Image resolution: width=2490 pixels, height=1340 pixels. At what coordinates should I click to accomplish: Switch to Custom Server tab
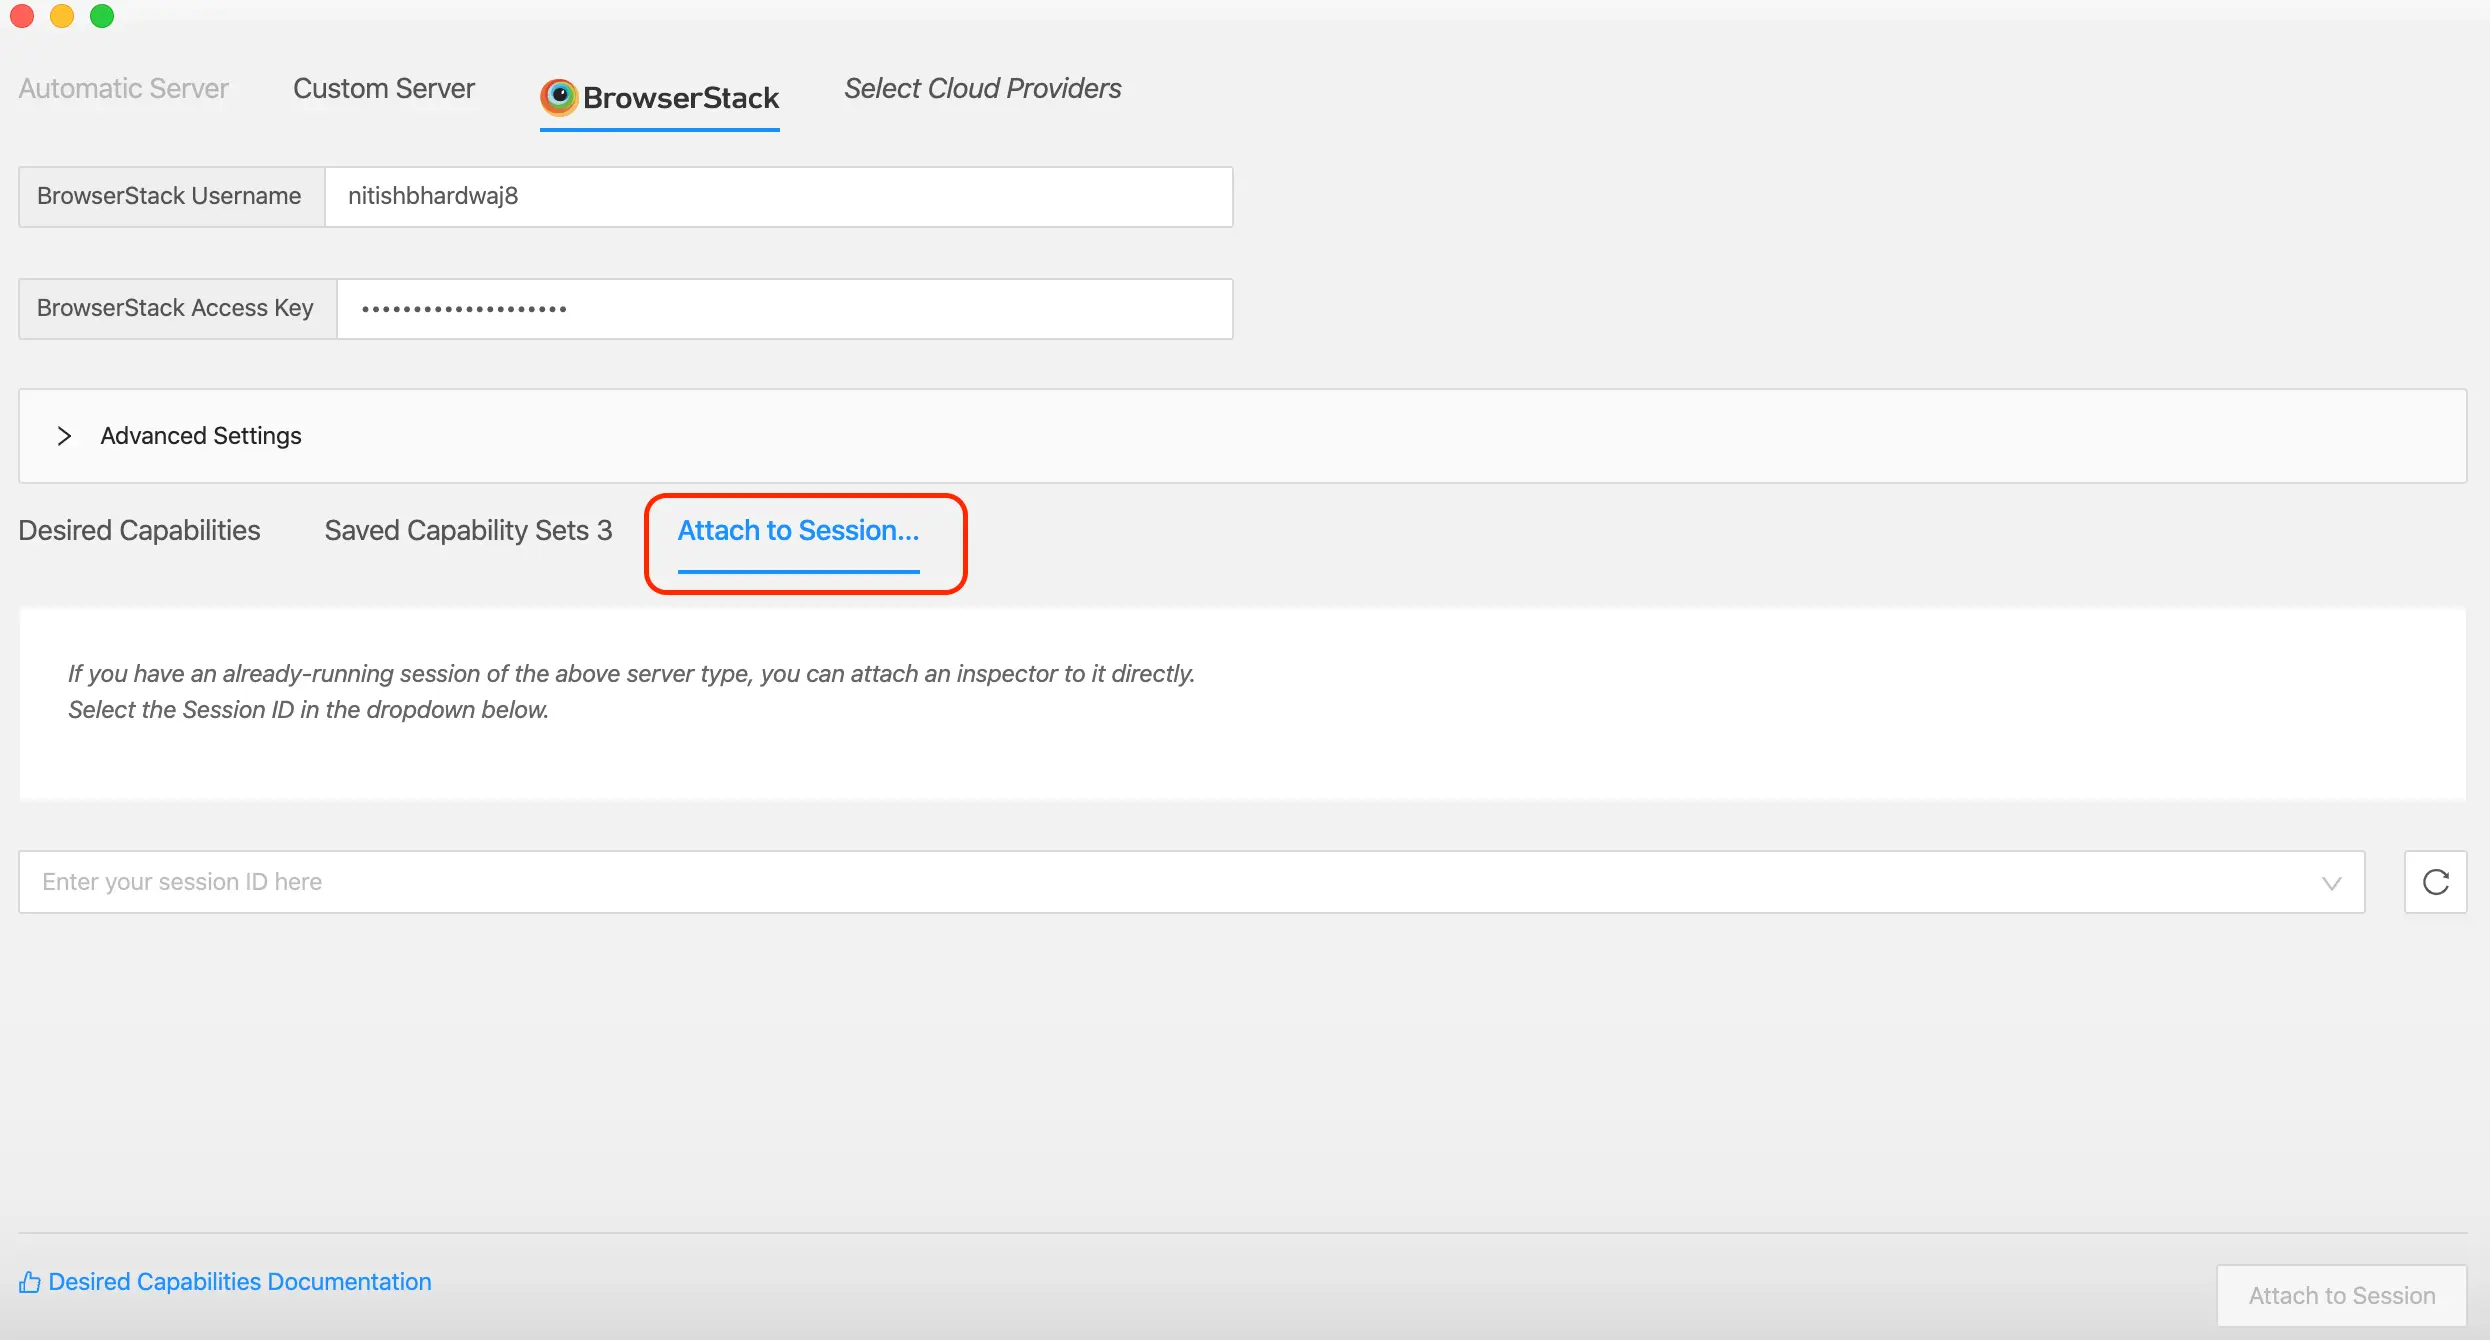[383, 88]
